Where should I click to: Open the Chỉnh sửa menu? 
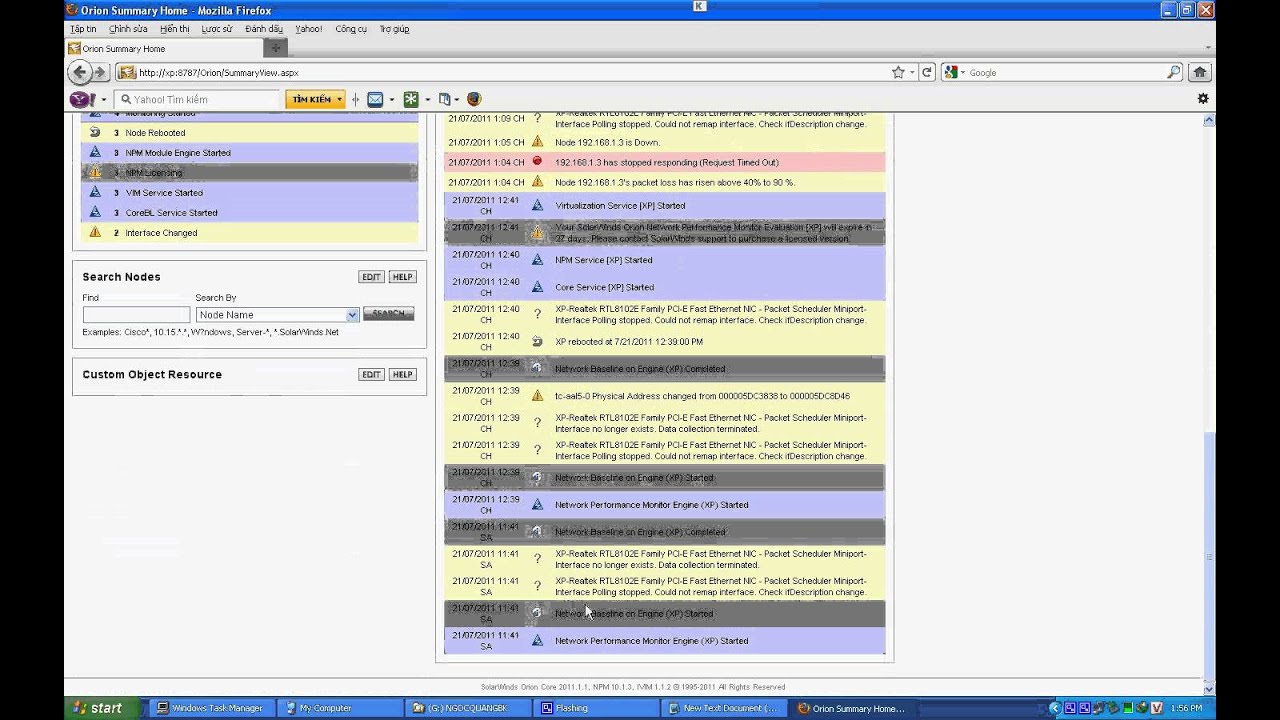(x=128, y=29)
